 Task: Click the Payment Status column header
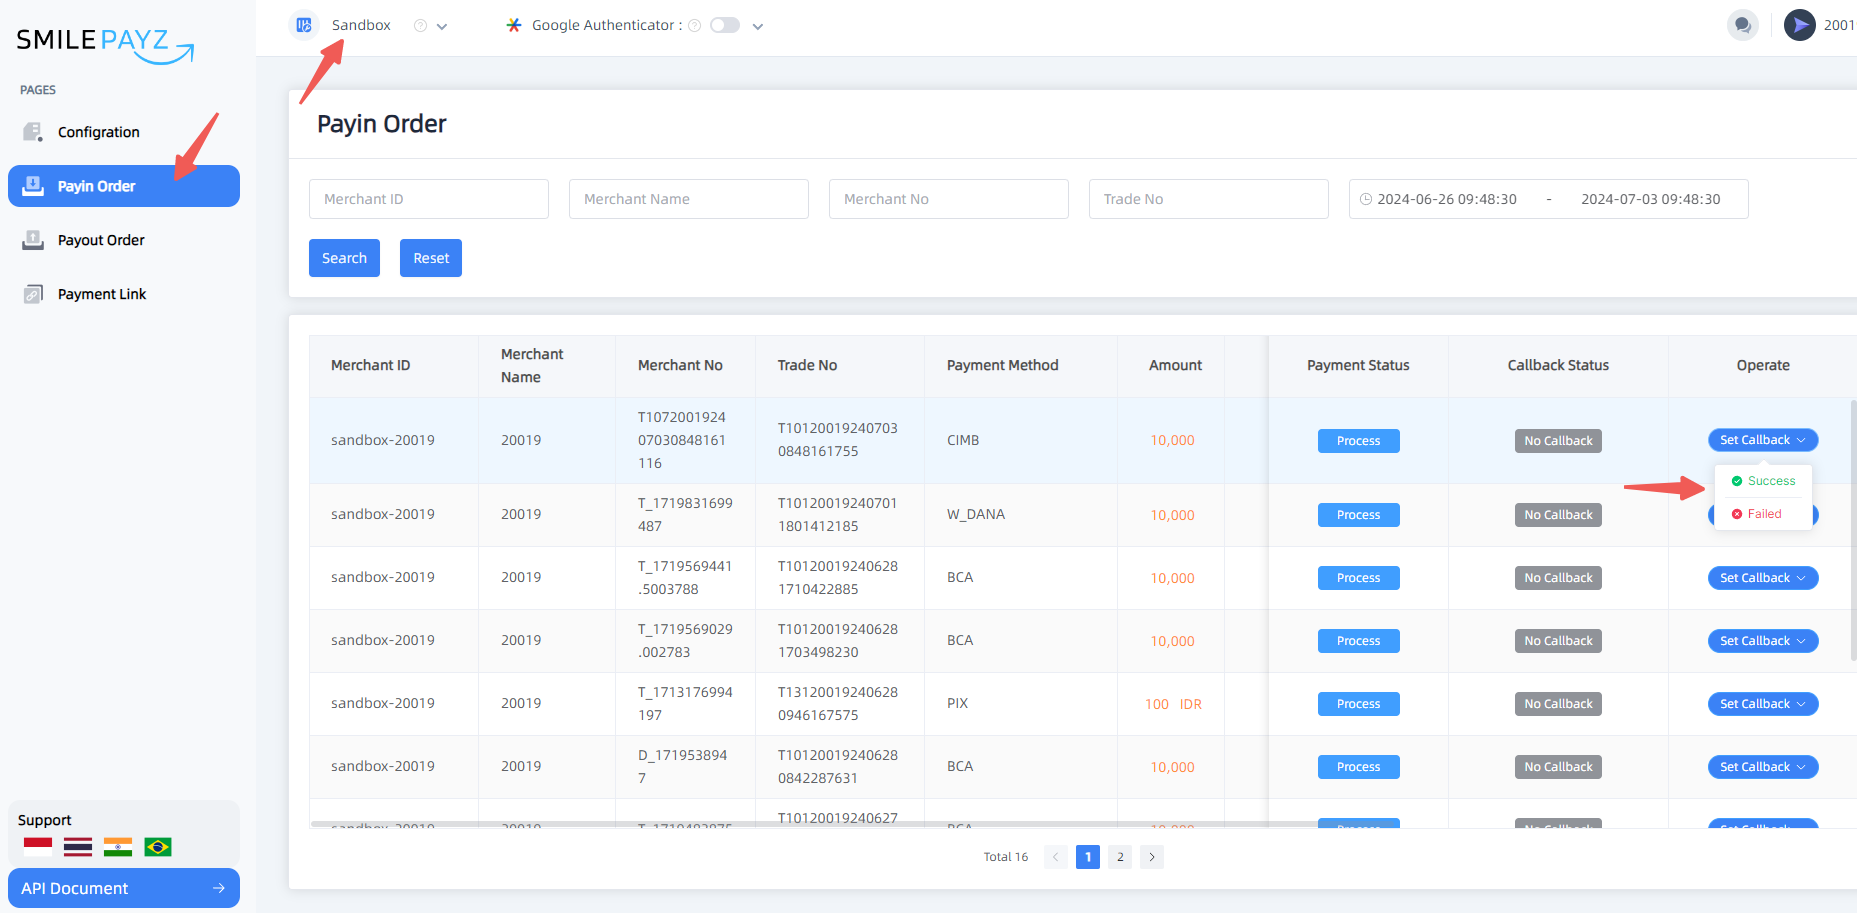point(1358,365)
